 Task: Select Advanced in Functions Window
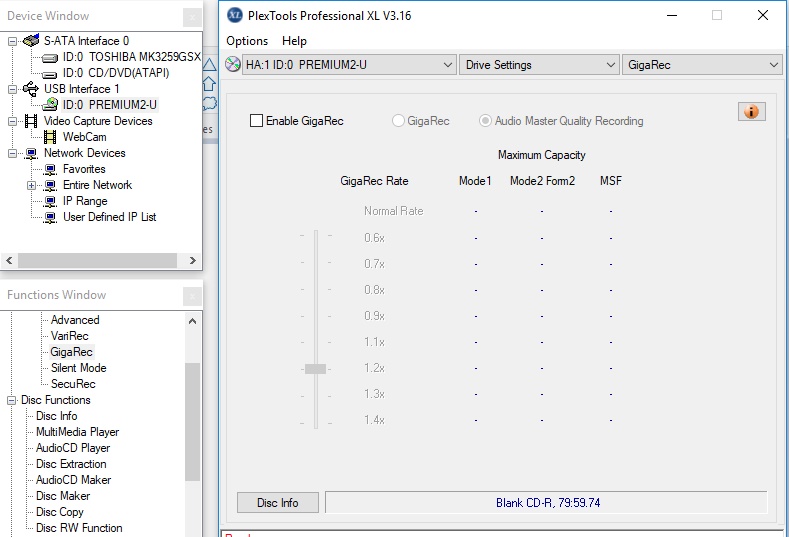coord(75,320)
